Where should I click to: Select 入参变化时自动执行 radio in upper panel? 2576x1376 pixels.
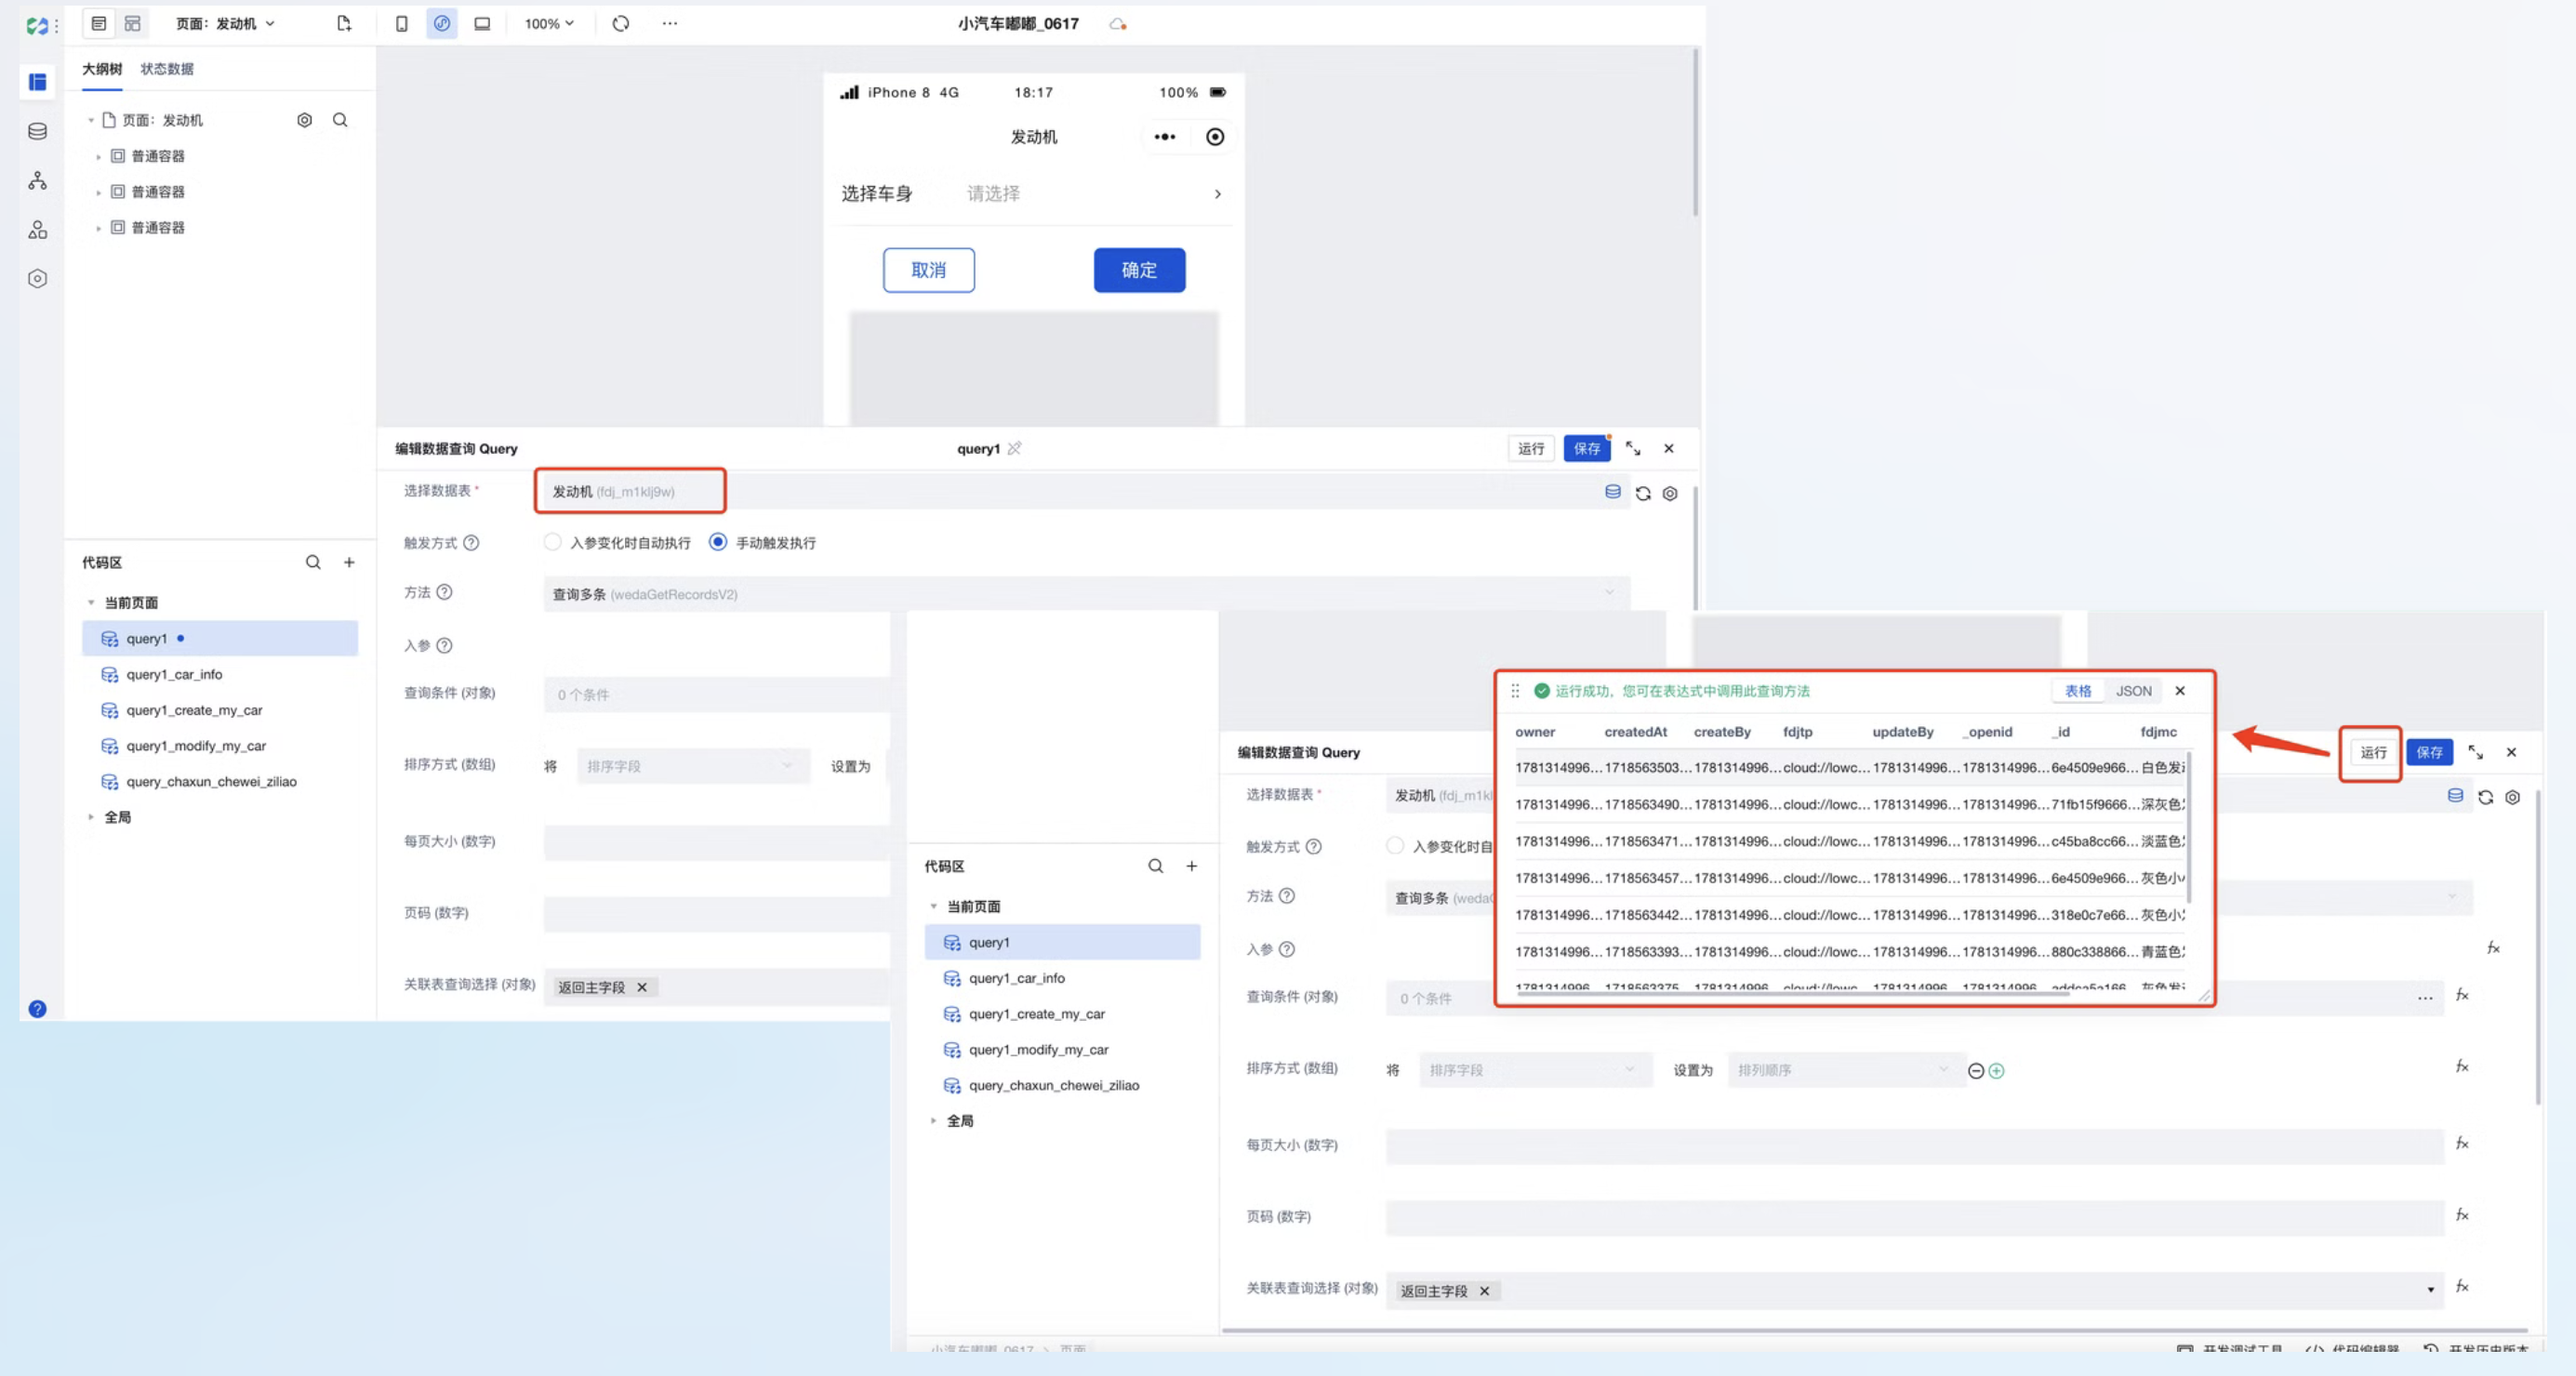(552, 542)
